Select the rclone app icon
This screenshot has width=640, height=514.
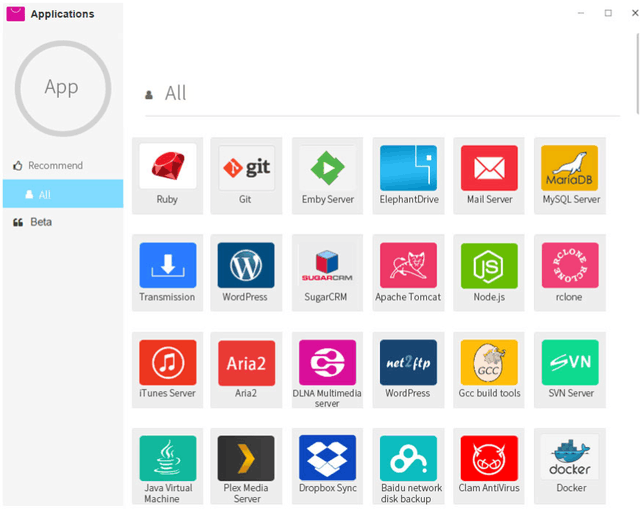[x=570, y=265]
